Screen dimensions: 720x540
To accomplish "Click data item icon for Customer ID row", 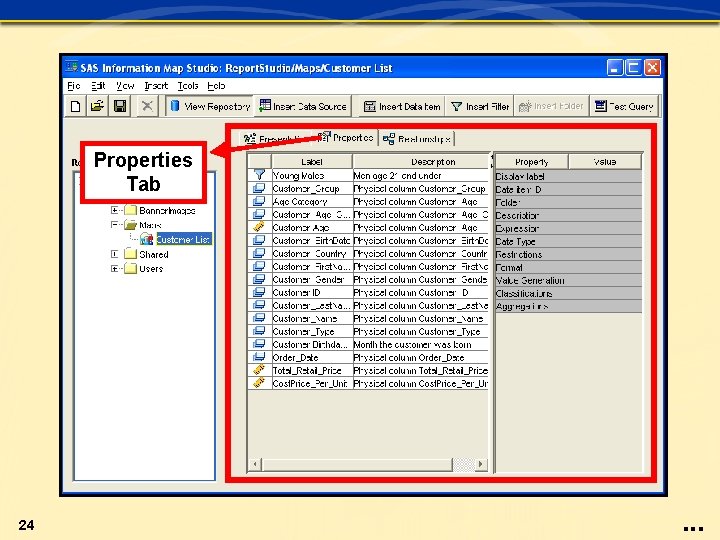I will [x=259, y=292].
